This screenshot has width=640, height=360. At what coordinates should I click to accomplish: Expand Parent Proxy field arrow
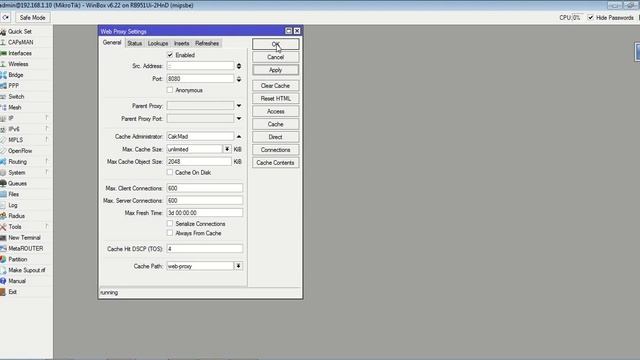click(x=239, y=106)
